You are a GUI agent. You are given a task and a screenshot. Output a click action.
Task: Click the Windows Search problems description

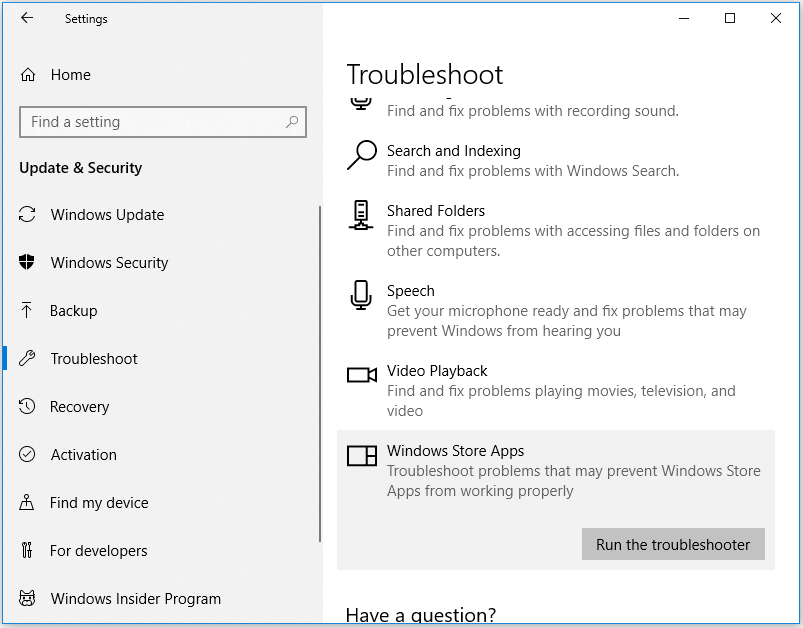(533, 171)
